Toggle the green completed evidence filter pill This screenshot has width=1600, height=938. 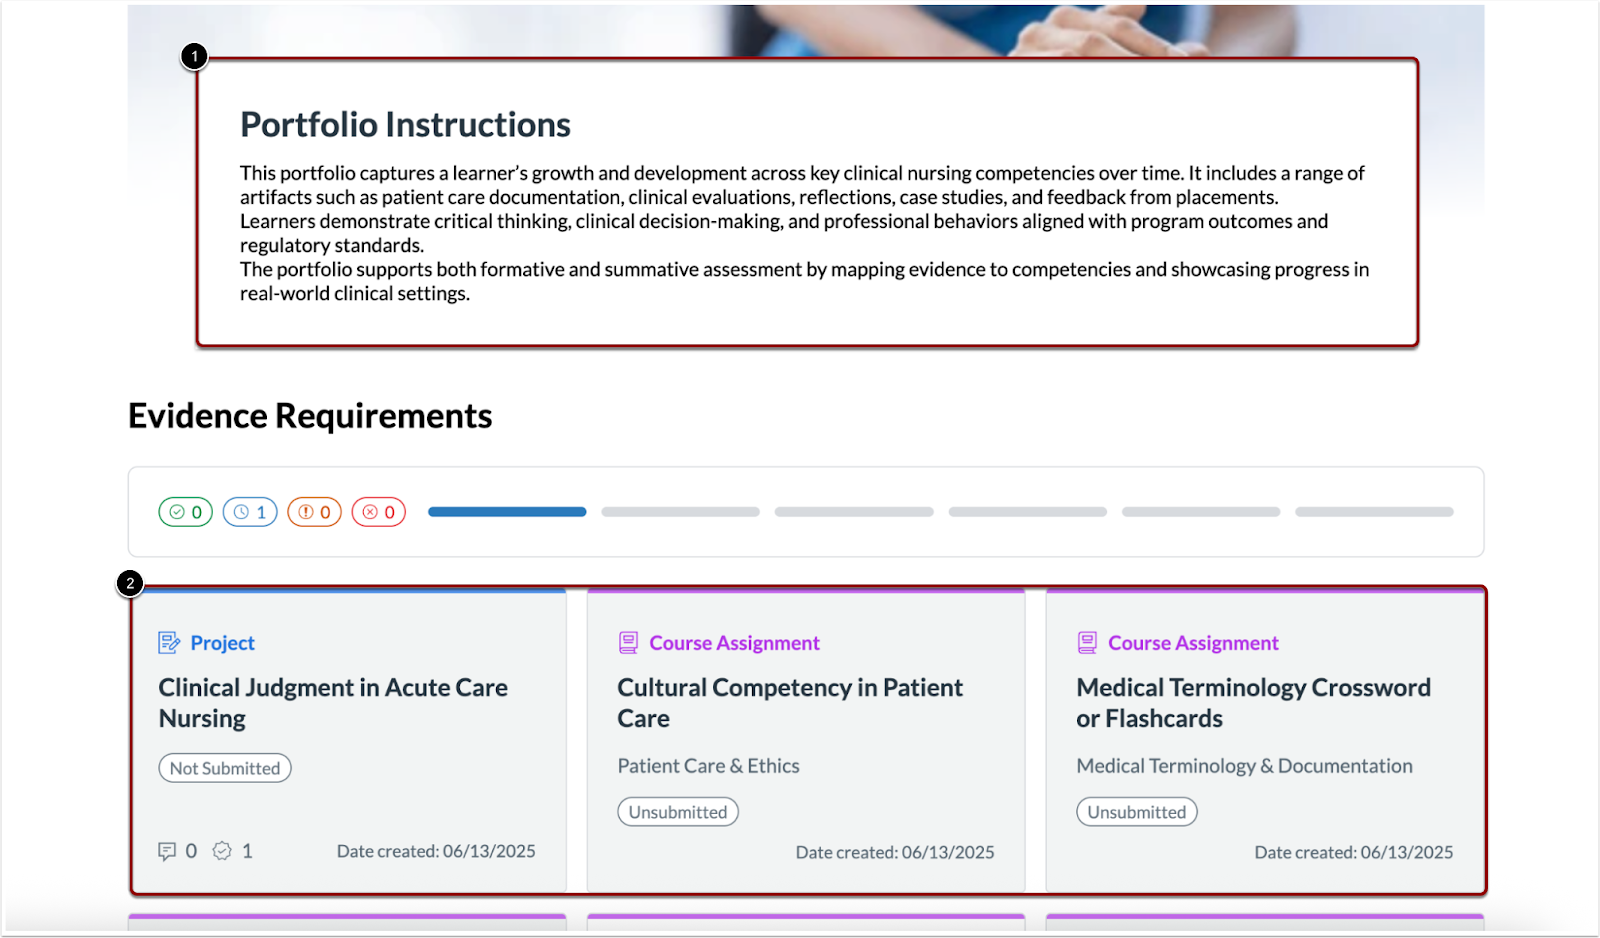[185, 511]
